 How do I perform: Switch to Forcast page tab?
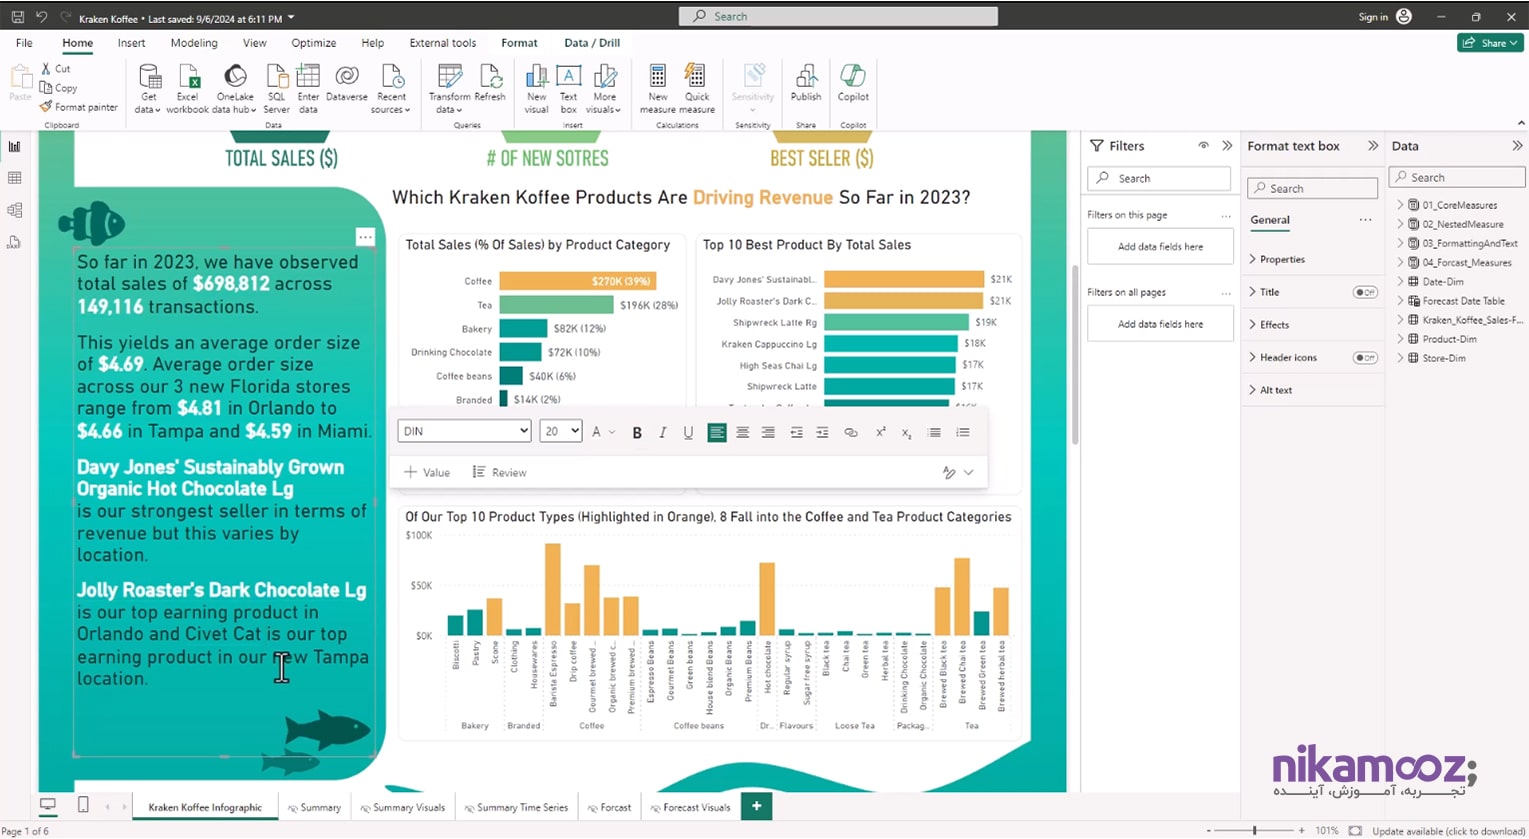point(610,807)
